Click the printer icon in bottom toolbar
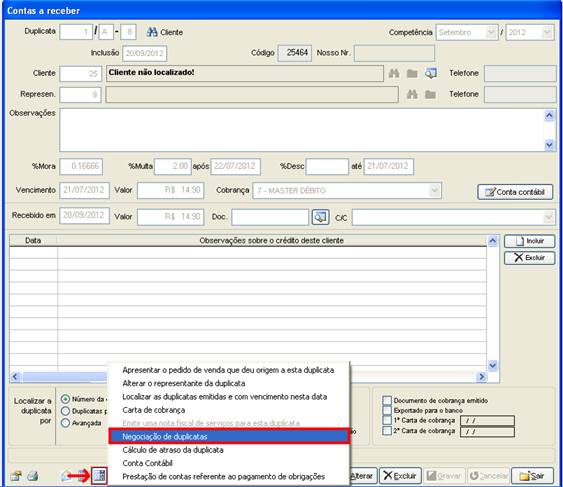This screenshot has height=487, width=563. click(x=33, y=476)
